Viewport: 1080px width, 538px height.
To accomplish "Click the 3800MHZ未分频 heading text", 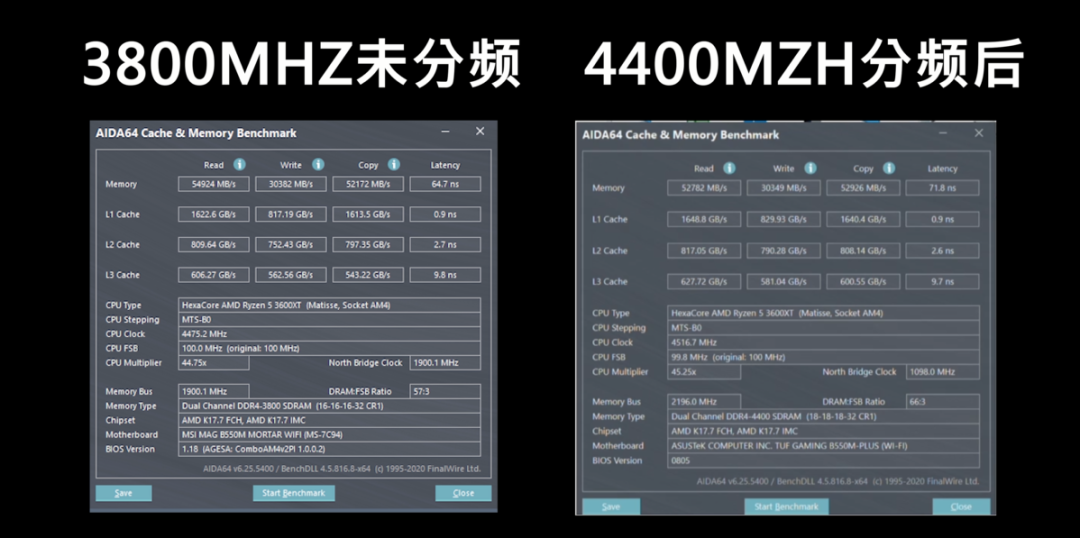I will (300, 65).
